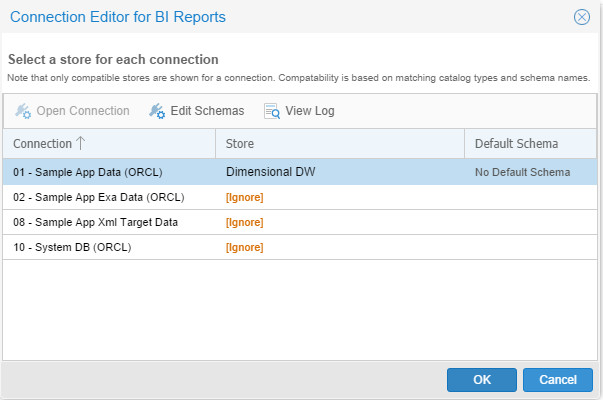Confirm with the OK button
Viewport: 603px width, 400px height.
tap(482, 380)
